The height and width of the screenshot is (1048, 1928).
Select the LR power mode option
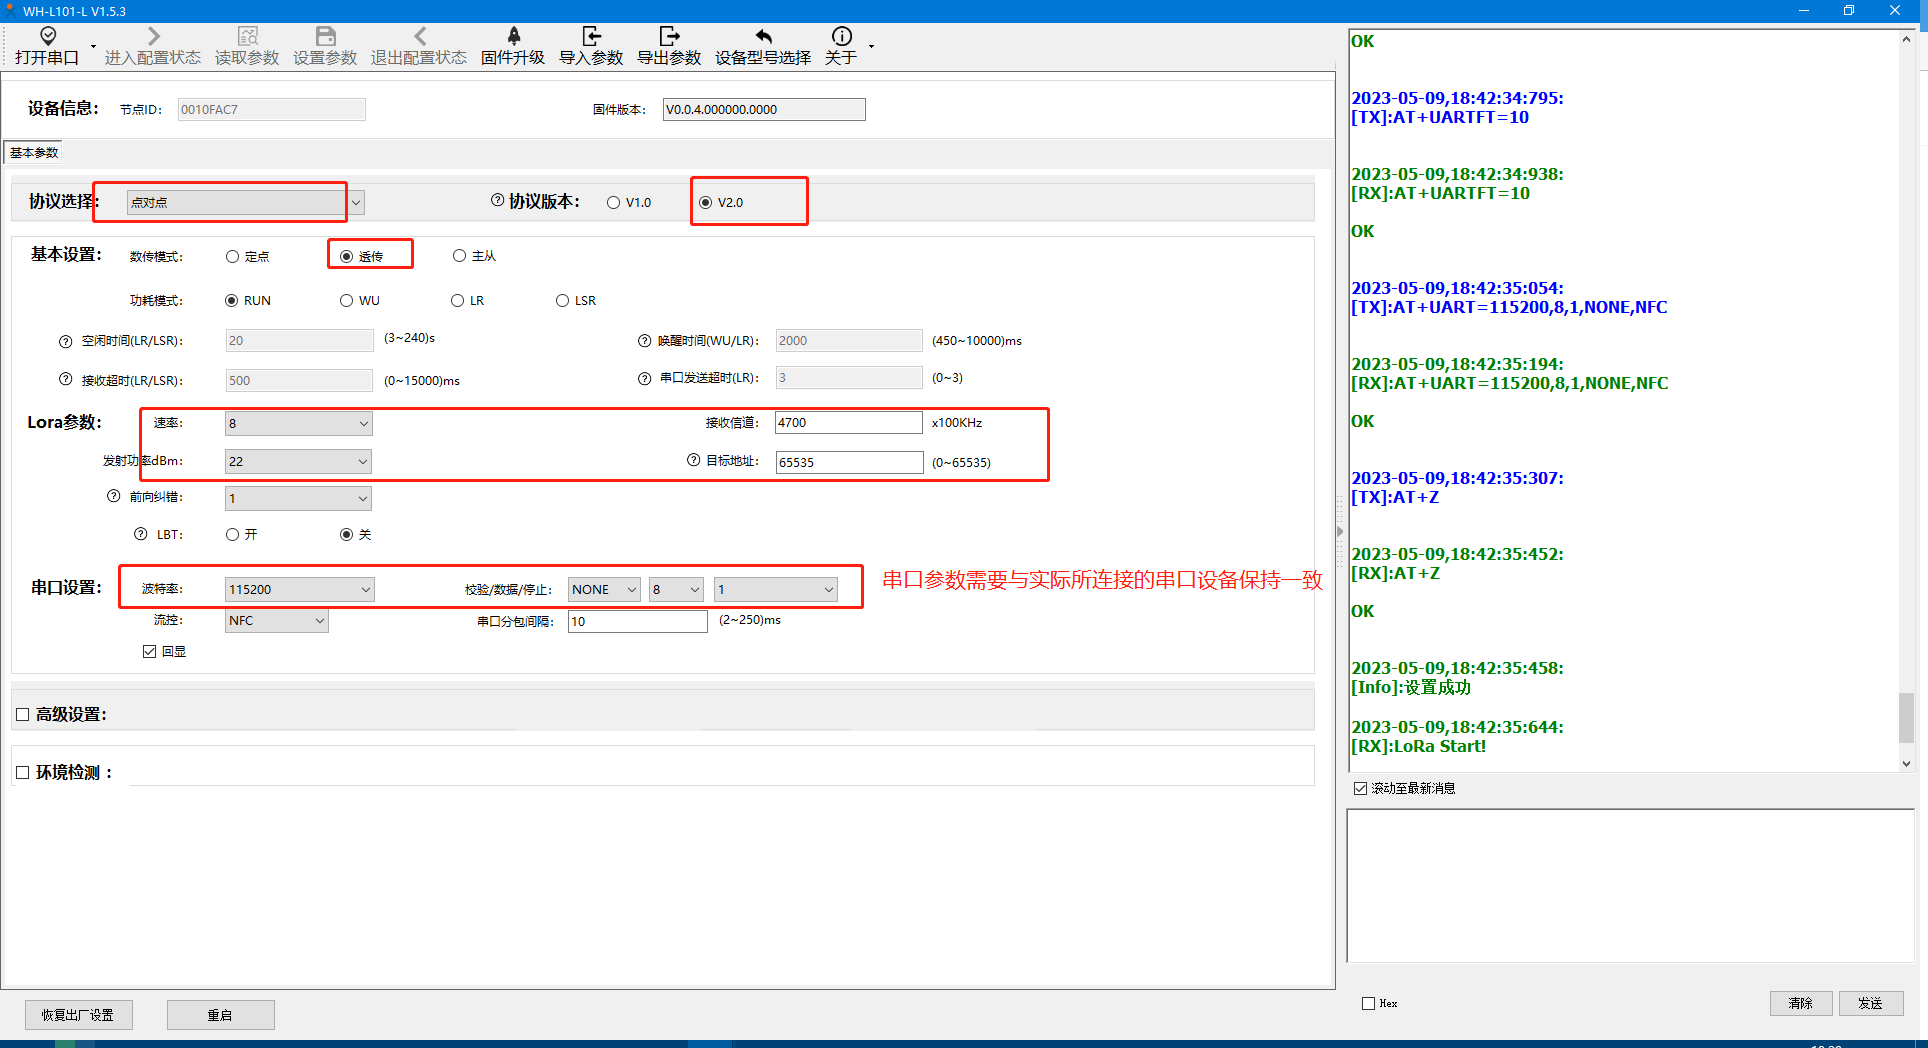pyautogui.click(x=458, y=301)
